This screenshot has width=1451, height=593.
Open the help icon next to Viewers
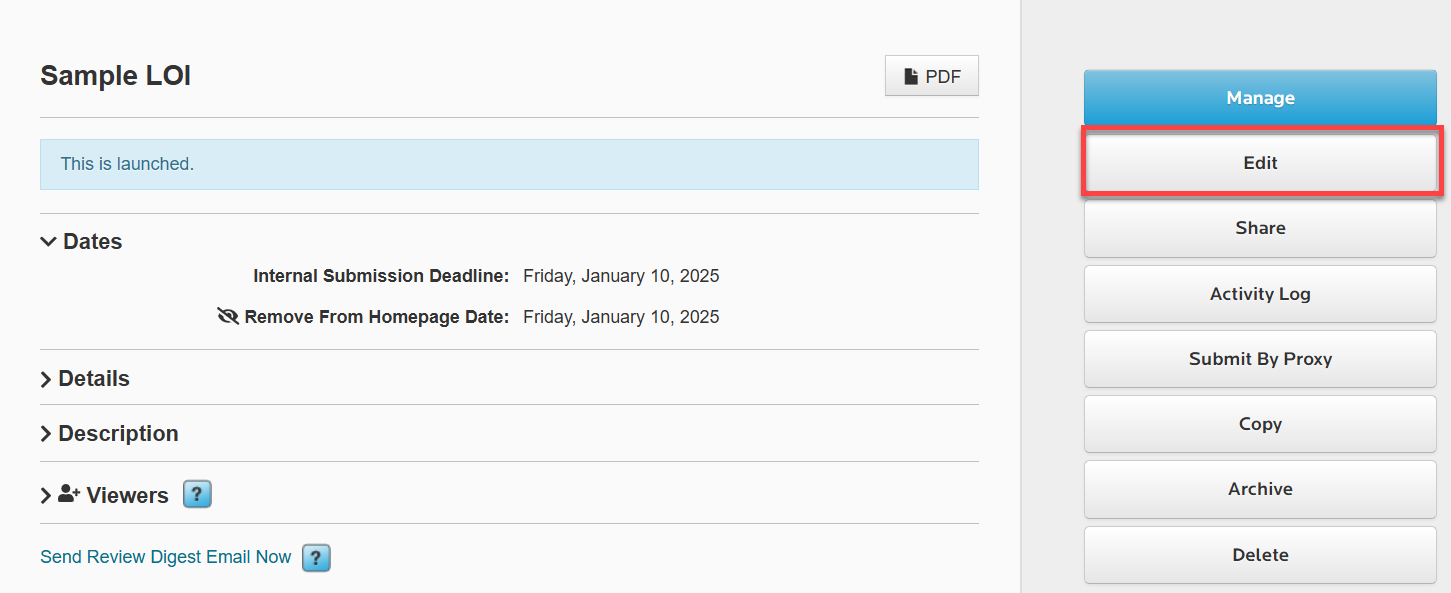[x=197, y=493]
